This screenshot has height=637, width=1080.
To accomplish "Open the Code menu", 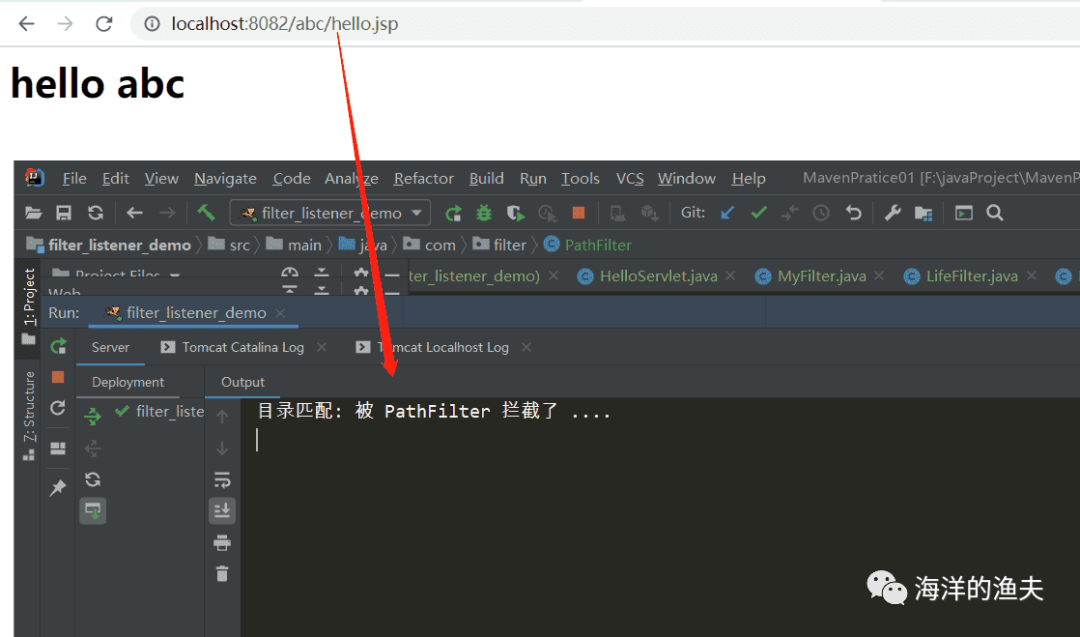I will pos(291,178).
